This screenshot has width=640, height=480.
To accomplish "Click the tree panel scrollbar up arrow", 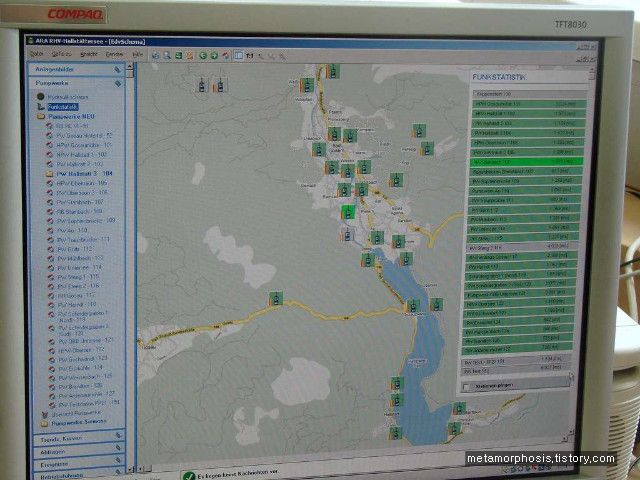I will coord(130,66).
